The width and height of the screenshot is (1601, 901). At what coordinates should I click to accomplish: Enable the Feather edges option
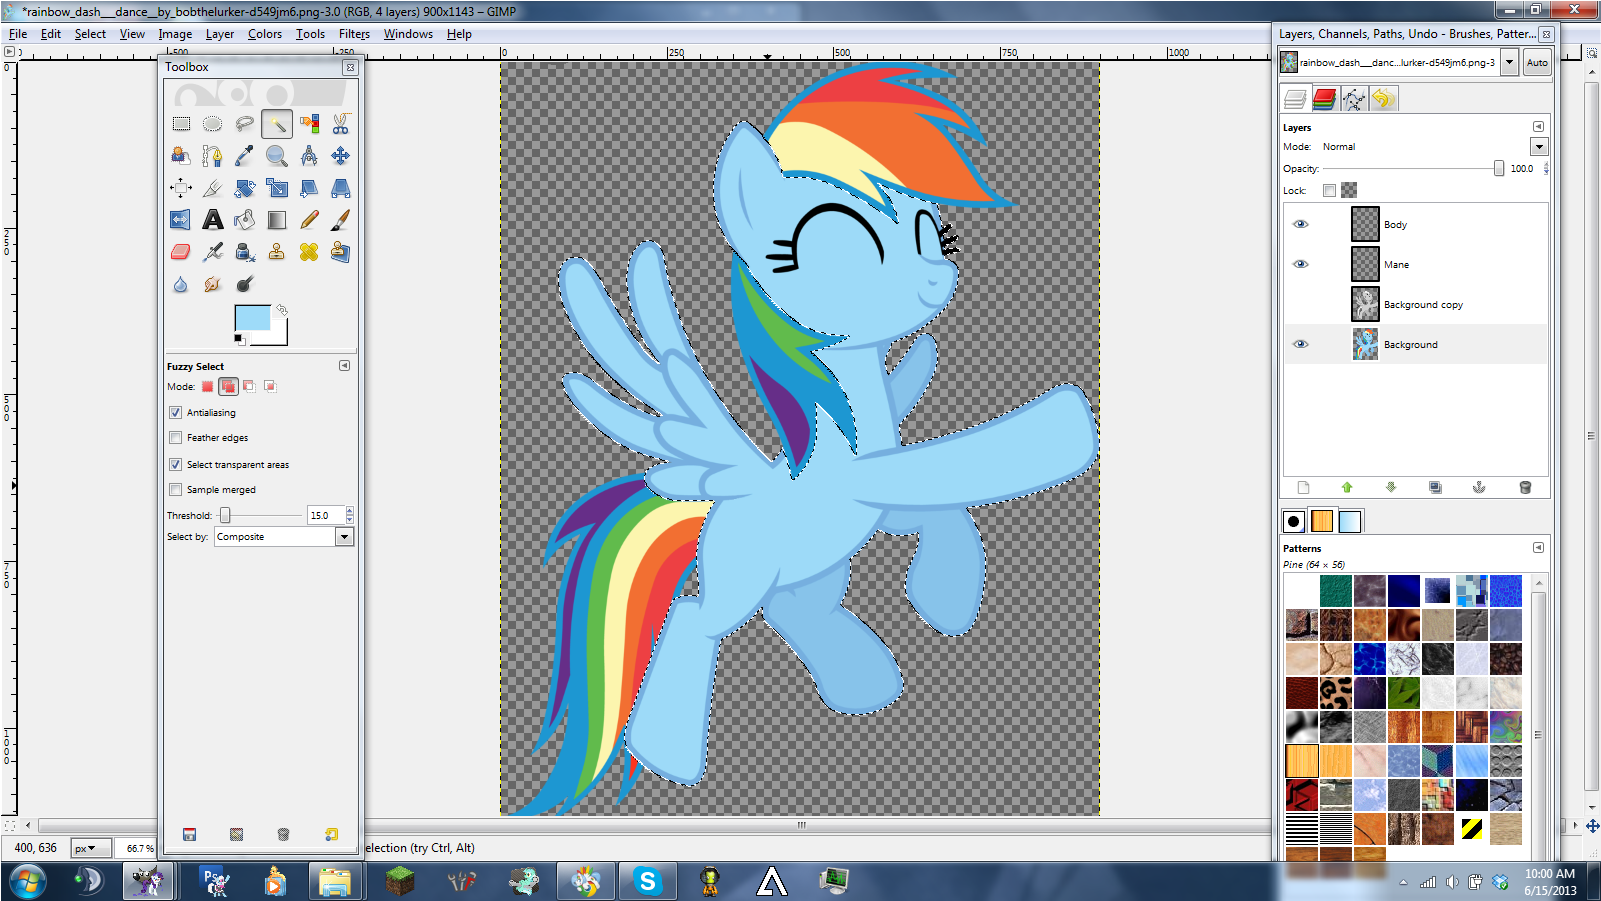(x=176, y=438)
